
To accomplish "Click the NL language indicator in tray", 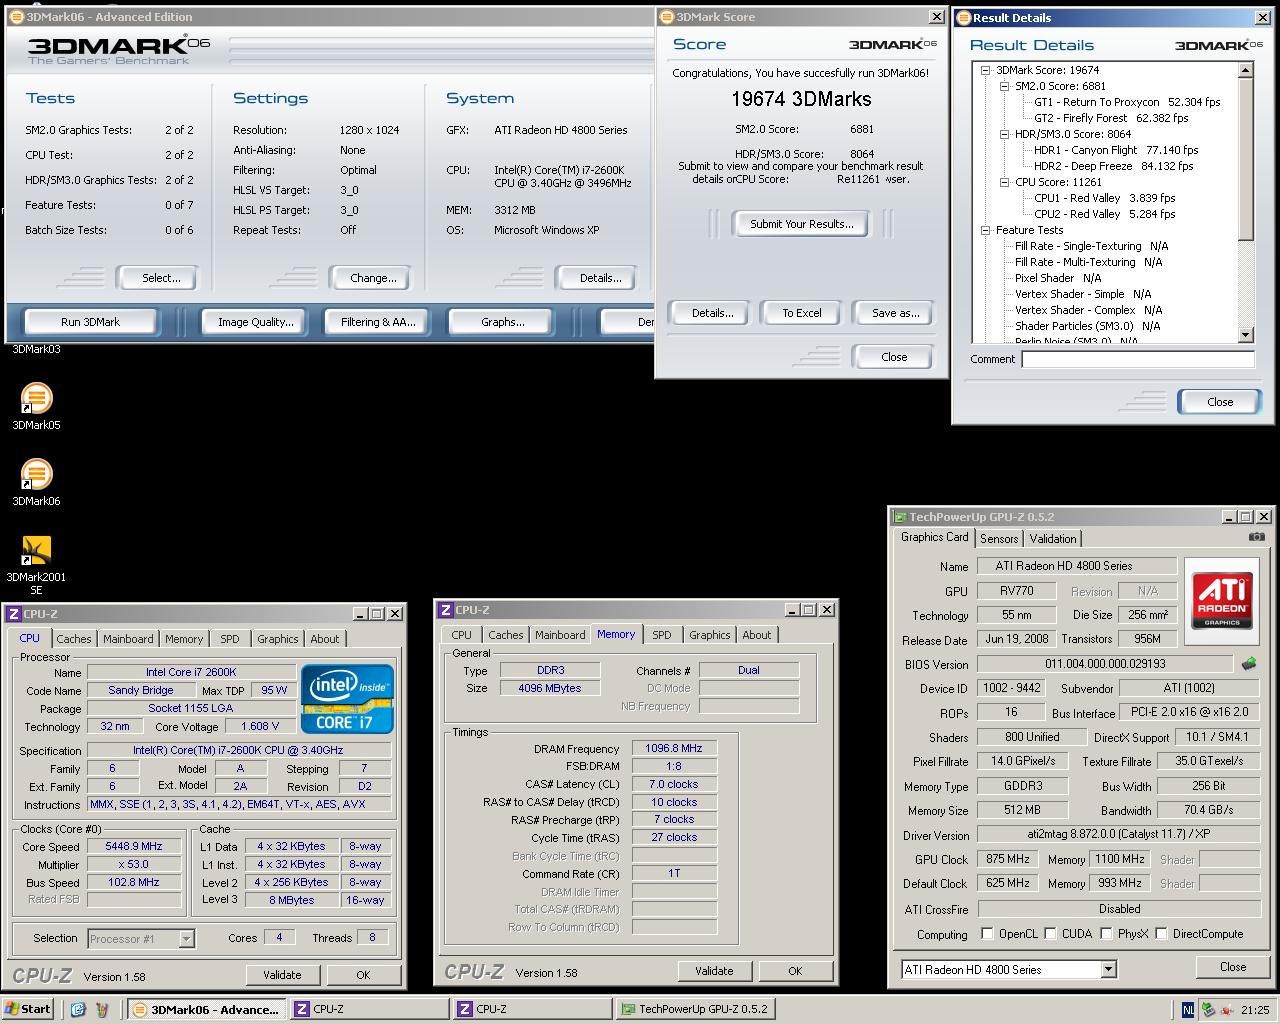I will point(1188,1009).
